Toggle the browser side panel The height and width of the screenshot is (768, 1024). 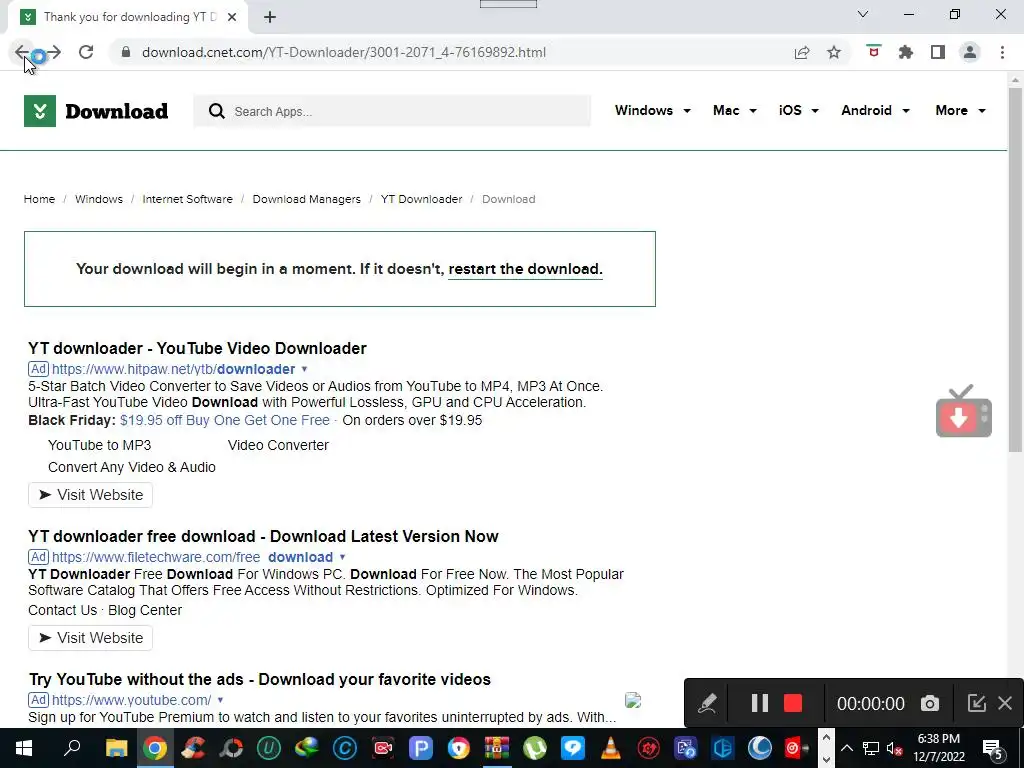(x=938, y=52)
